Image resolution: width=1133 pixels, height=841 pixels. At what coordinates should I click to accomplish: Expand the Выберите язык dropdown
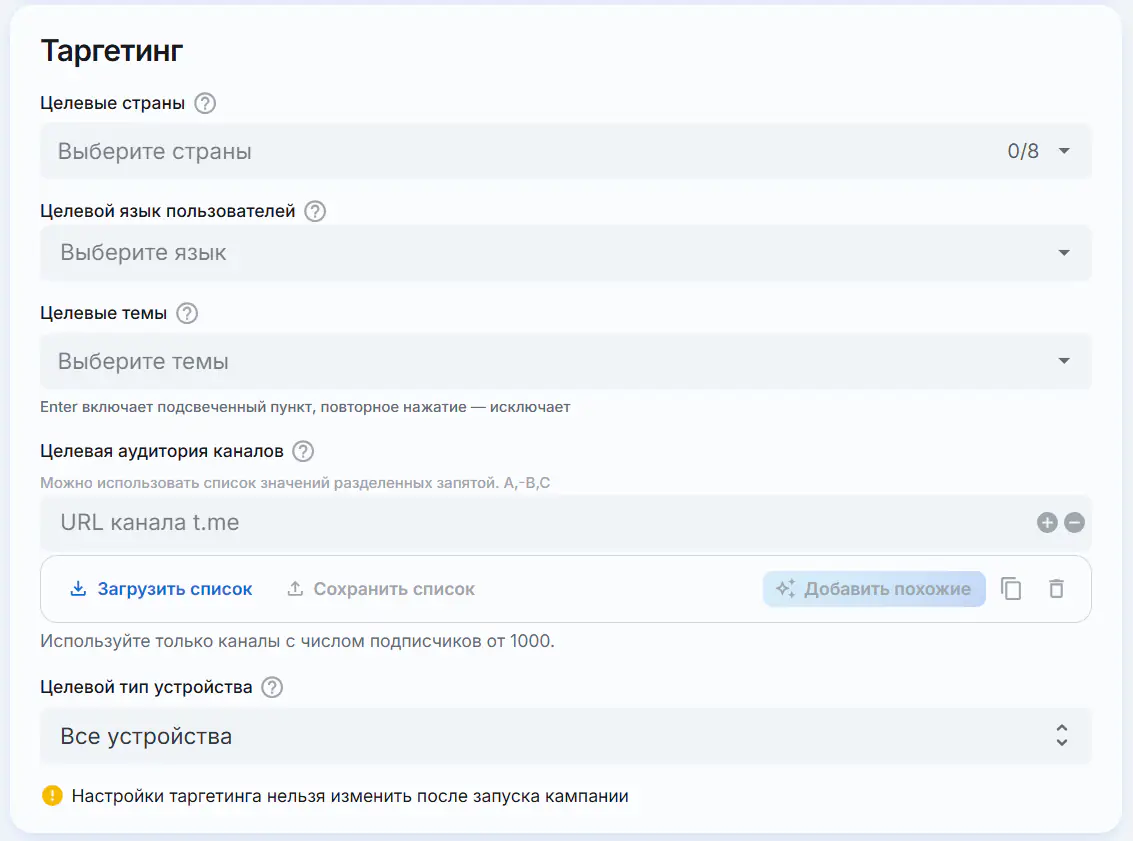click(565, 253)
